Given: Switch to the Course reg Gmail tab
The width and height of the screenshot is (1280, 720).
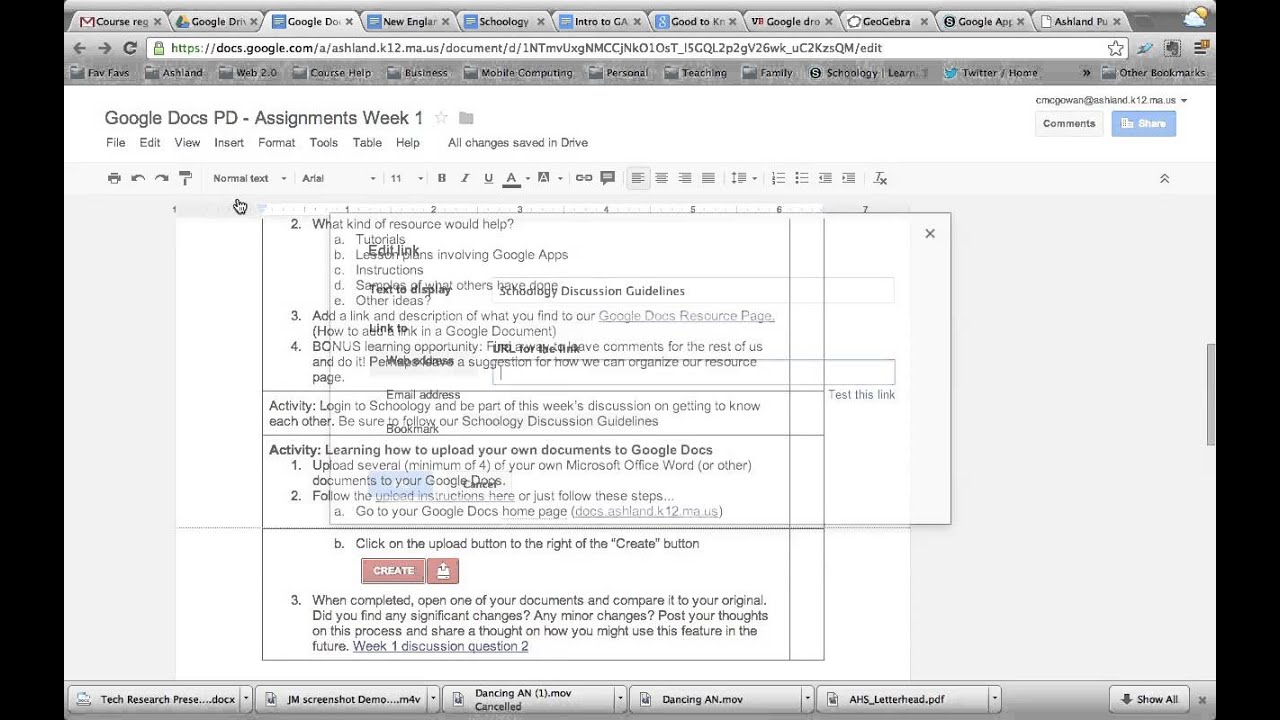Looking at the screenshot, I should click(120, 21).
